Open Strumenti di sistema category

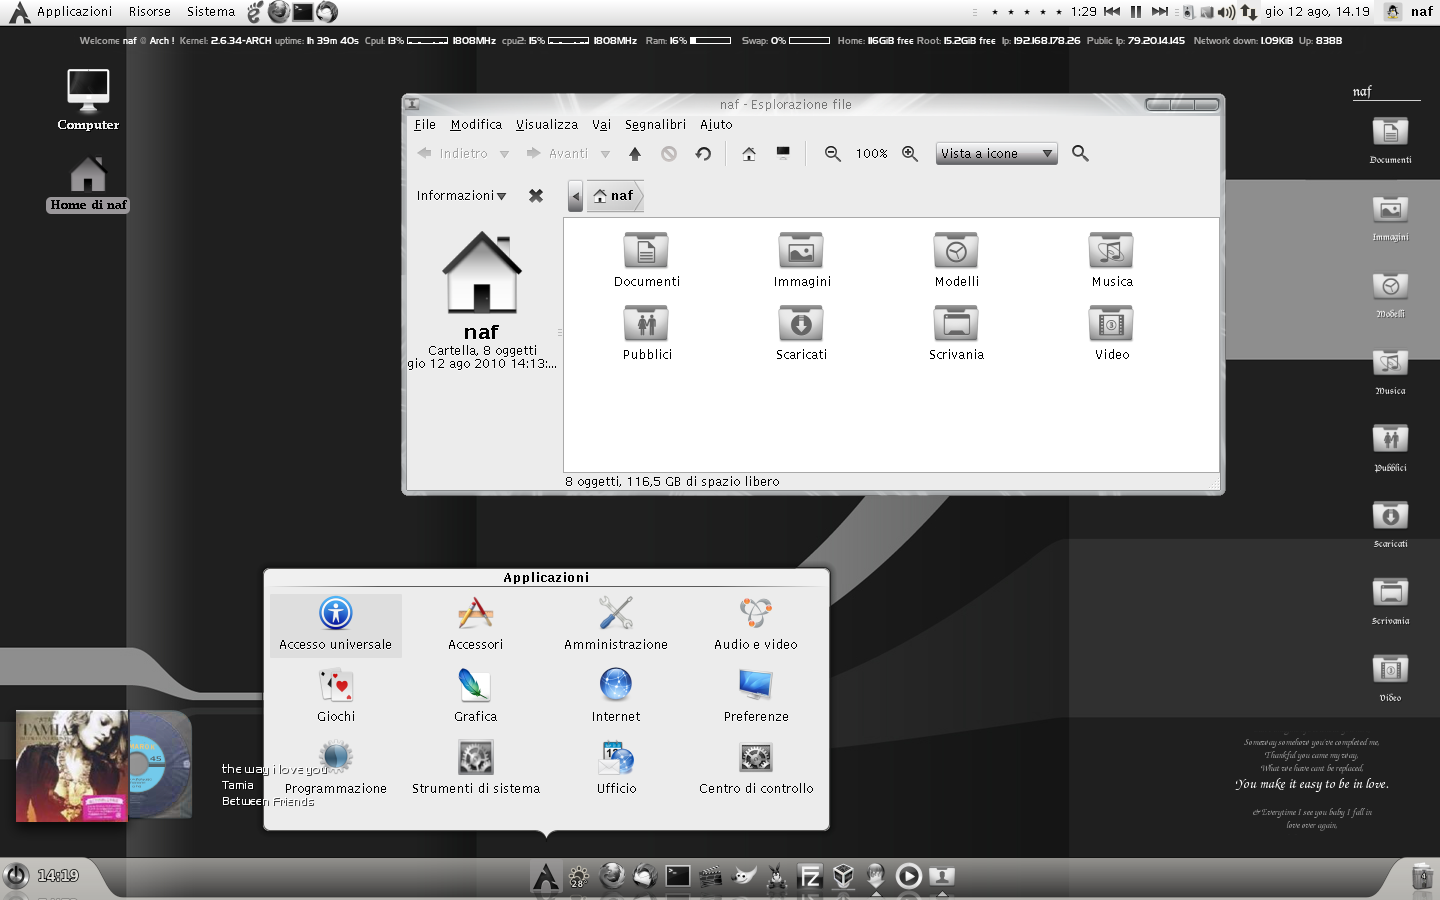click(x=476, y=769)
